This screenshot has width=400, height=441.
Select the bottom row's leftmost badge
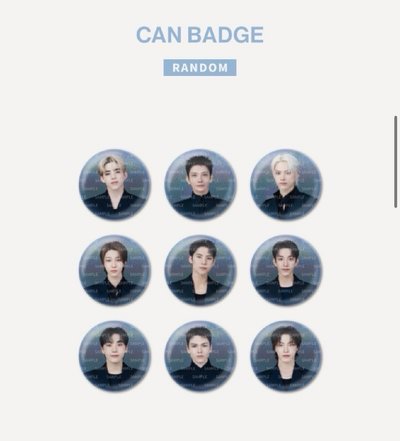115,356
